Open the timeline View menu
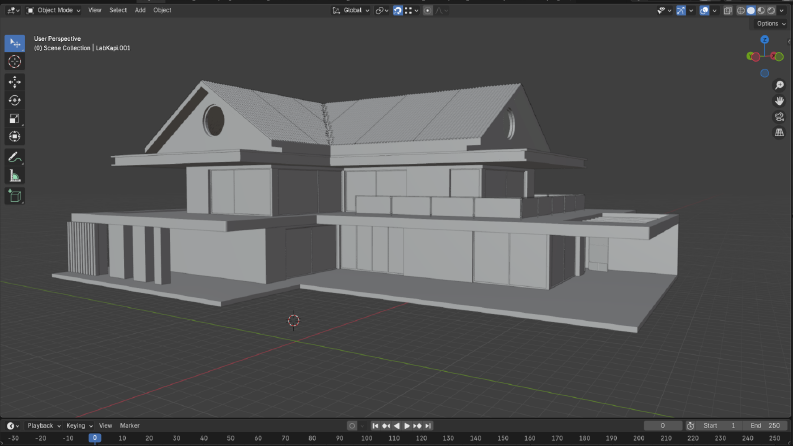 [x=105, y=426]
